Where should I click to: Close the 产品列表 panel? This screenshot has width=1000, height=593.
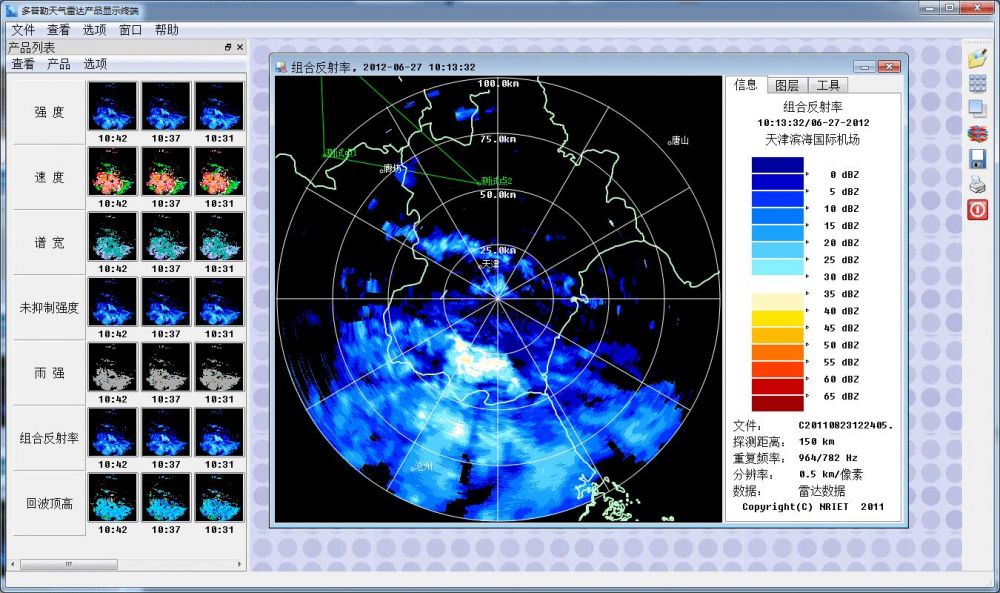[x=240, y=47]
